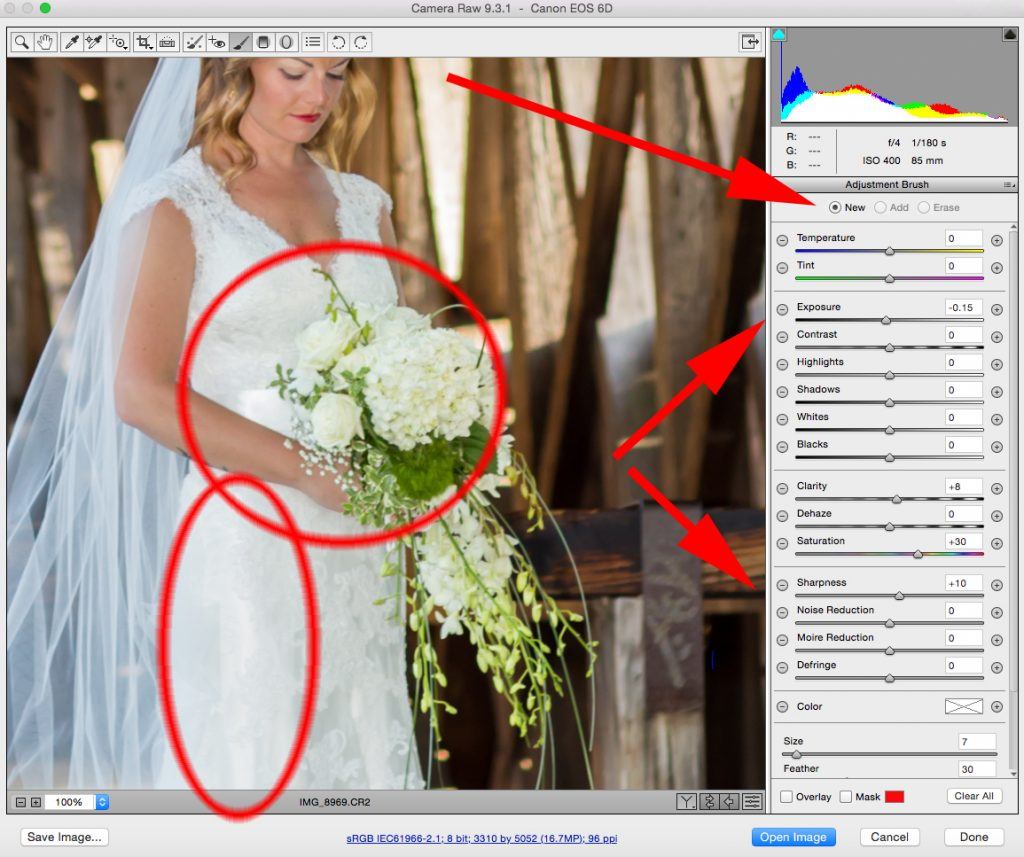Viewport: 1024px width, 857px height.
Task: Select the Hand tool
Action: 45,42
